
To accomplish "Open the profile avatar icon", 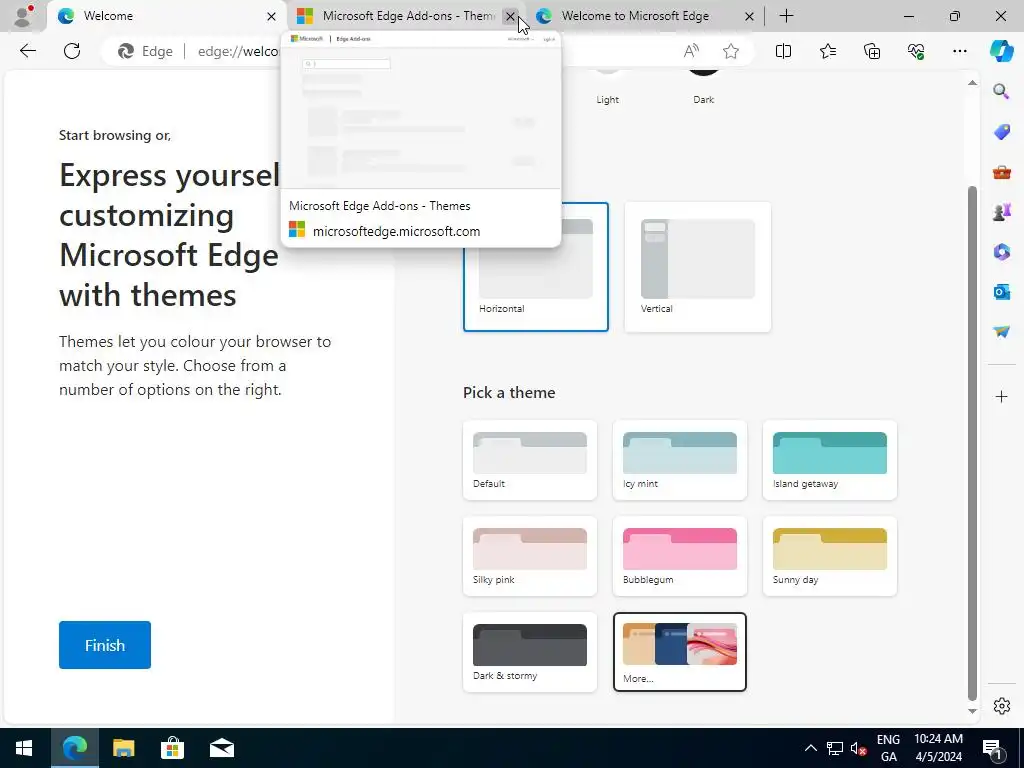I will coord(23,16).
